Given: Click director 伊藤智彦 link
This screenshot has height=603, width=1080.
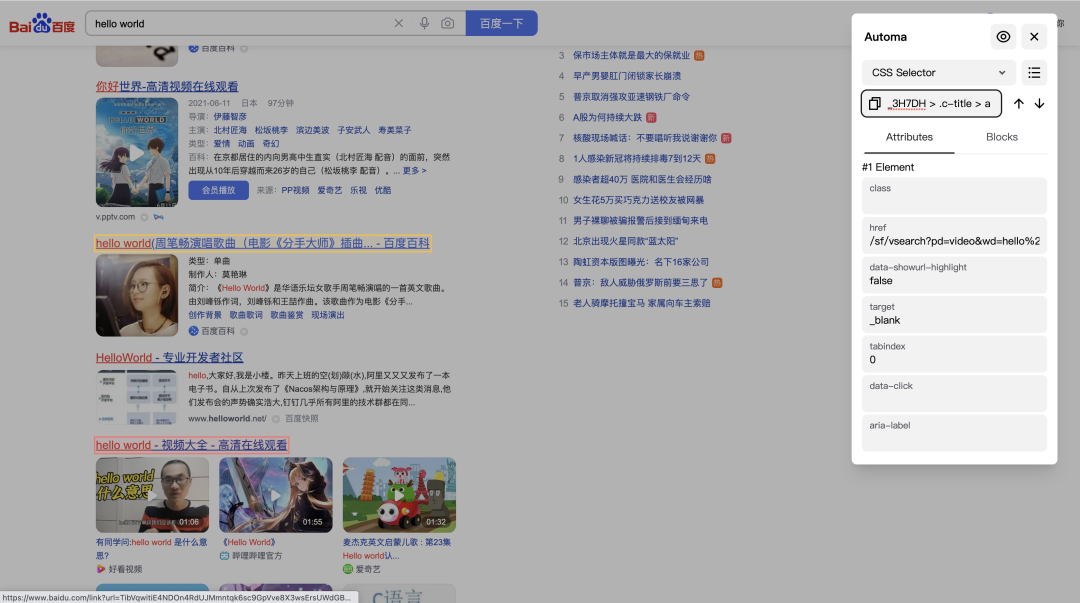Looking at the screenshot, I should (229, 116).
